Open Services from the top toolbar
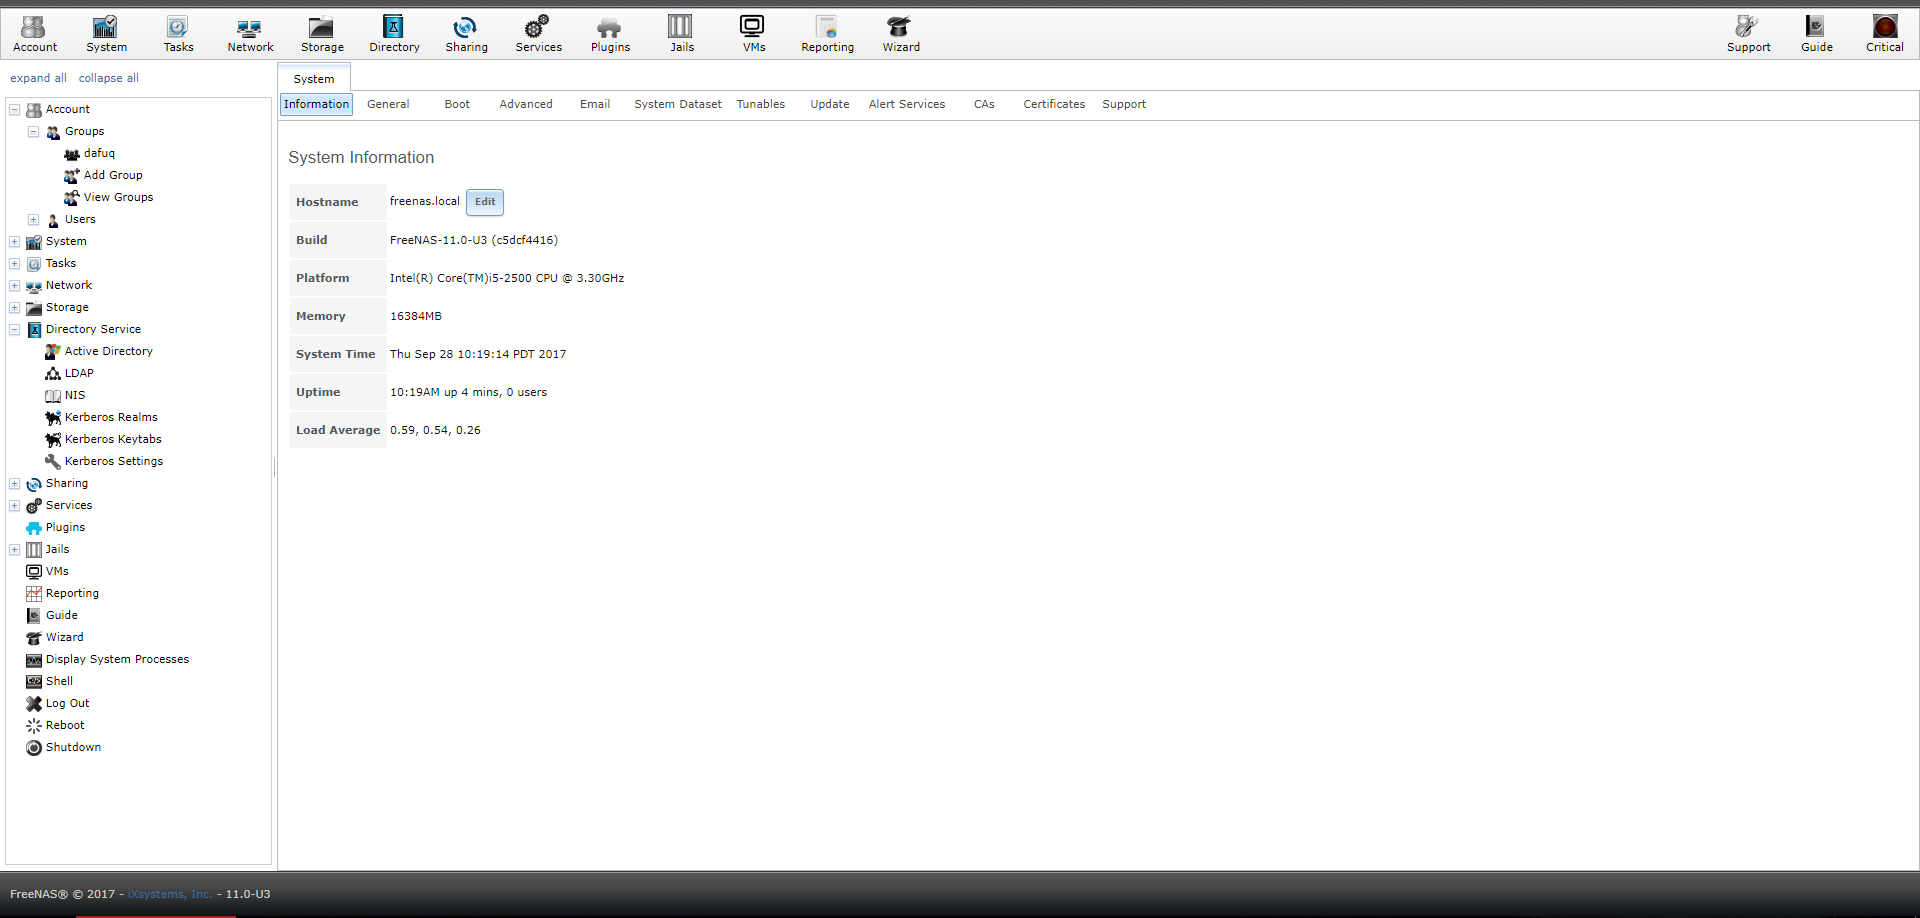Image resolution: width=1920 pixels, height=918 pixels. (x=538, y=34)
